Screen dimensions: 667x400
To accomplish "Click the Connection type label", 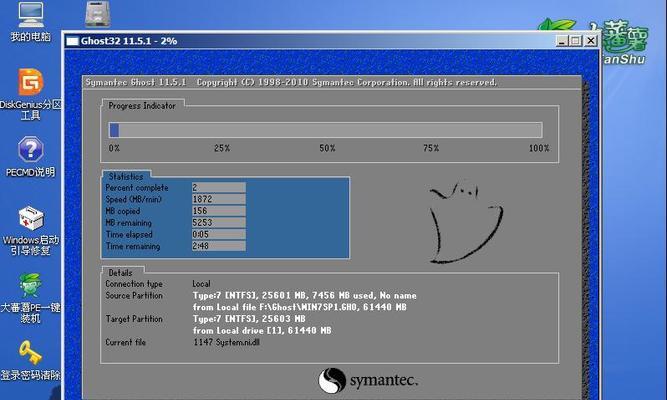I will (x=134, y=284).
